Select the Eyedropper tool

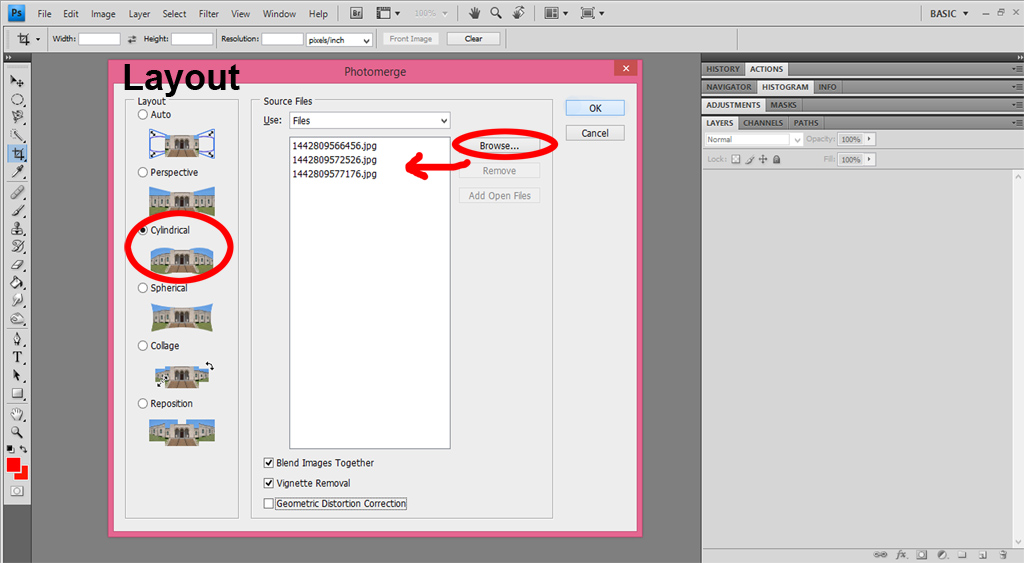click(17, 172)
